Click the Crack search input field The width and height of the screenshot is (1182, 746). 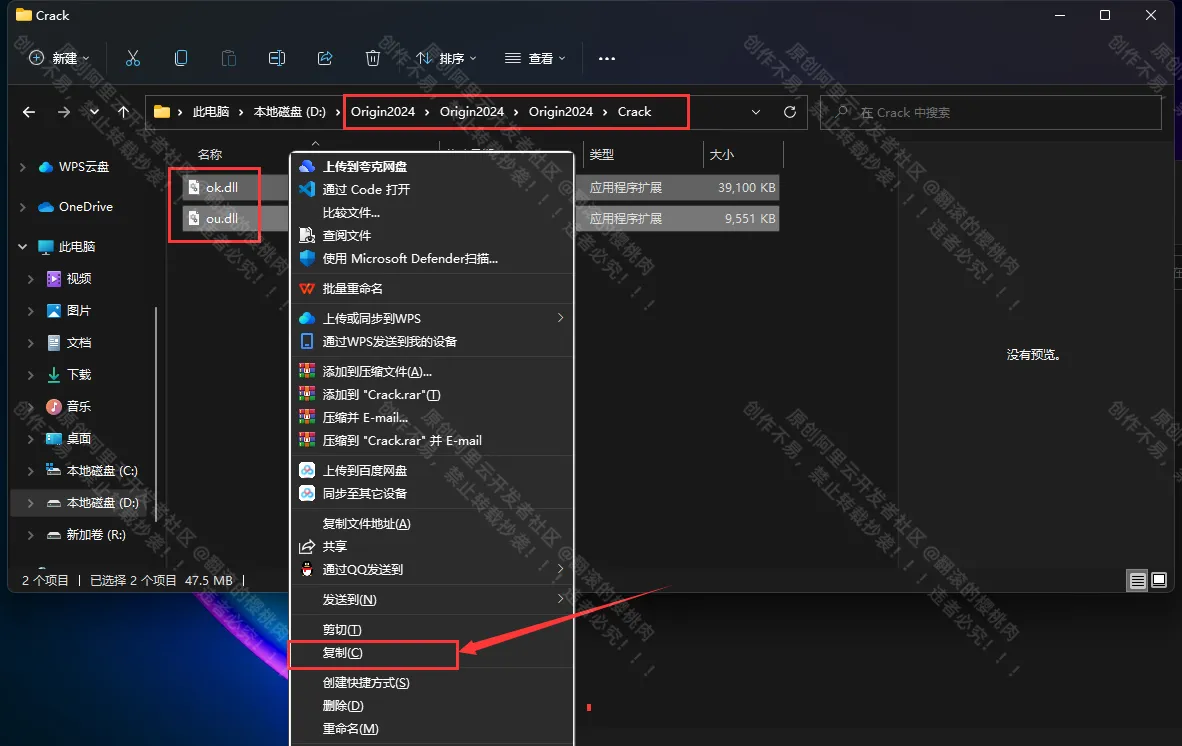991,112
